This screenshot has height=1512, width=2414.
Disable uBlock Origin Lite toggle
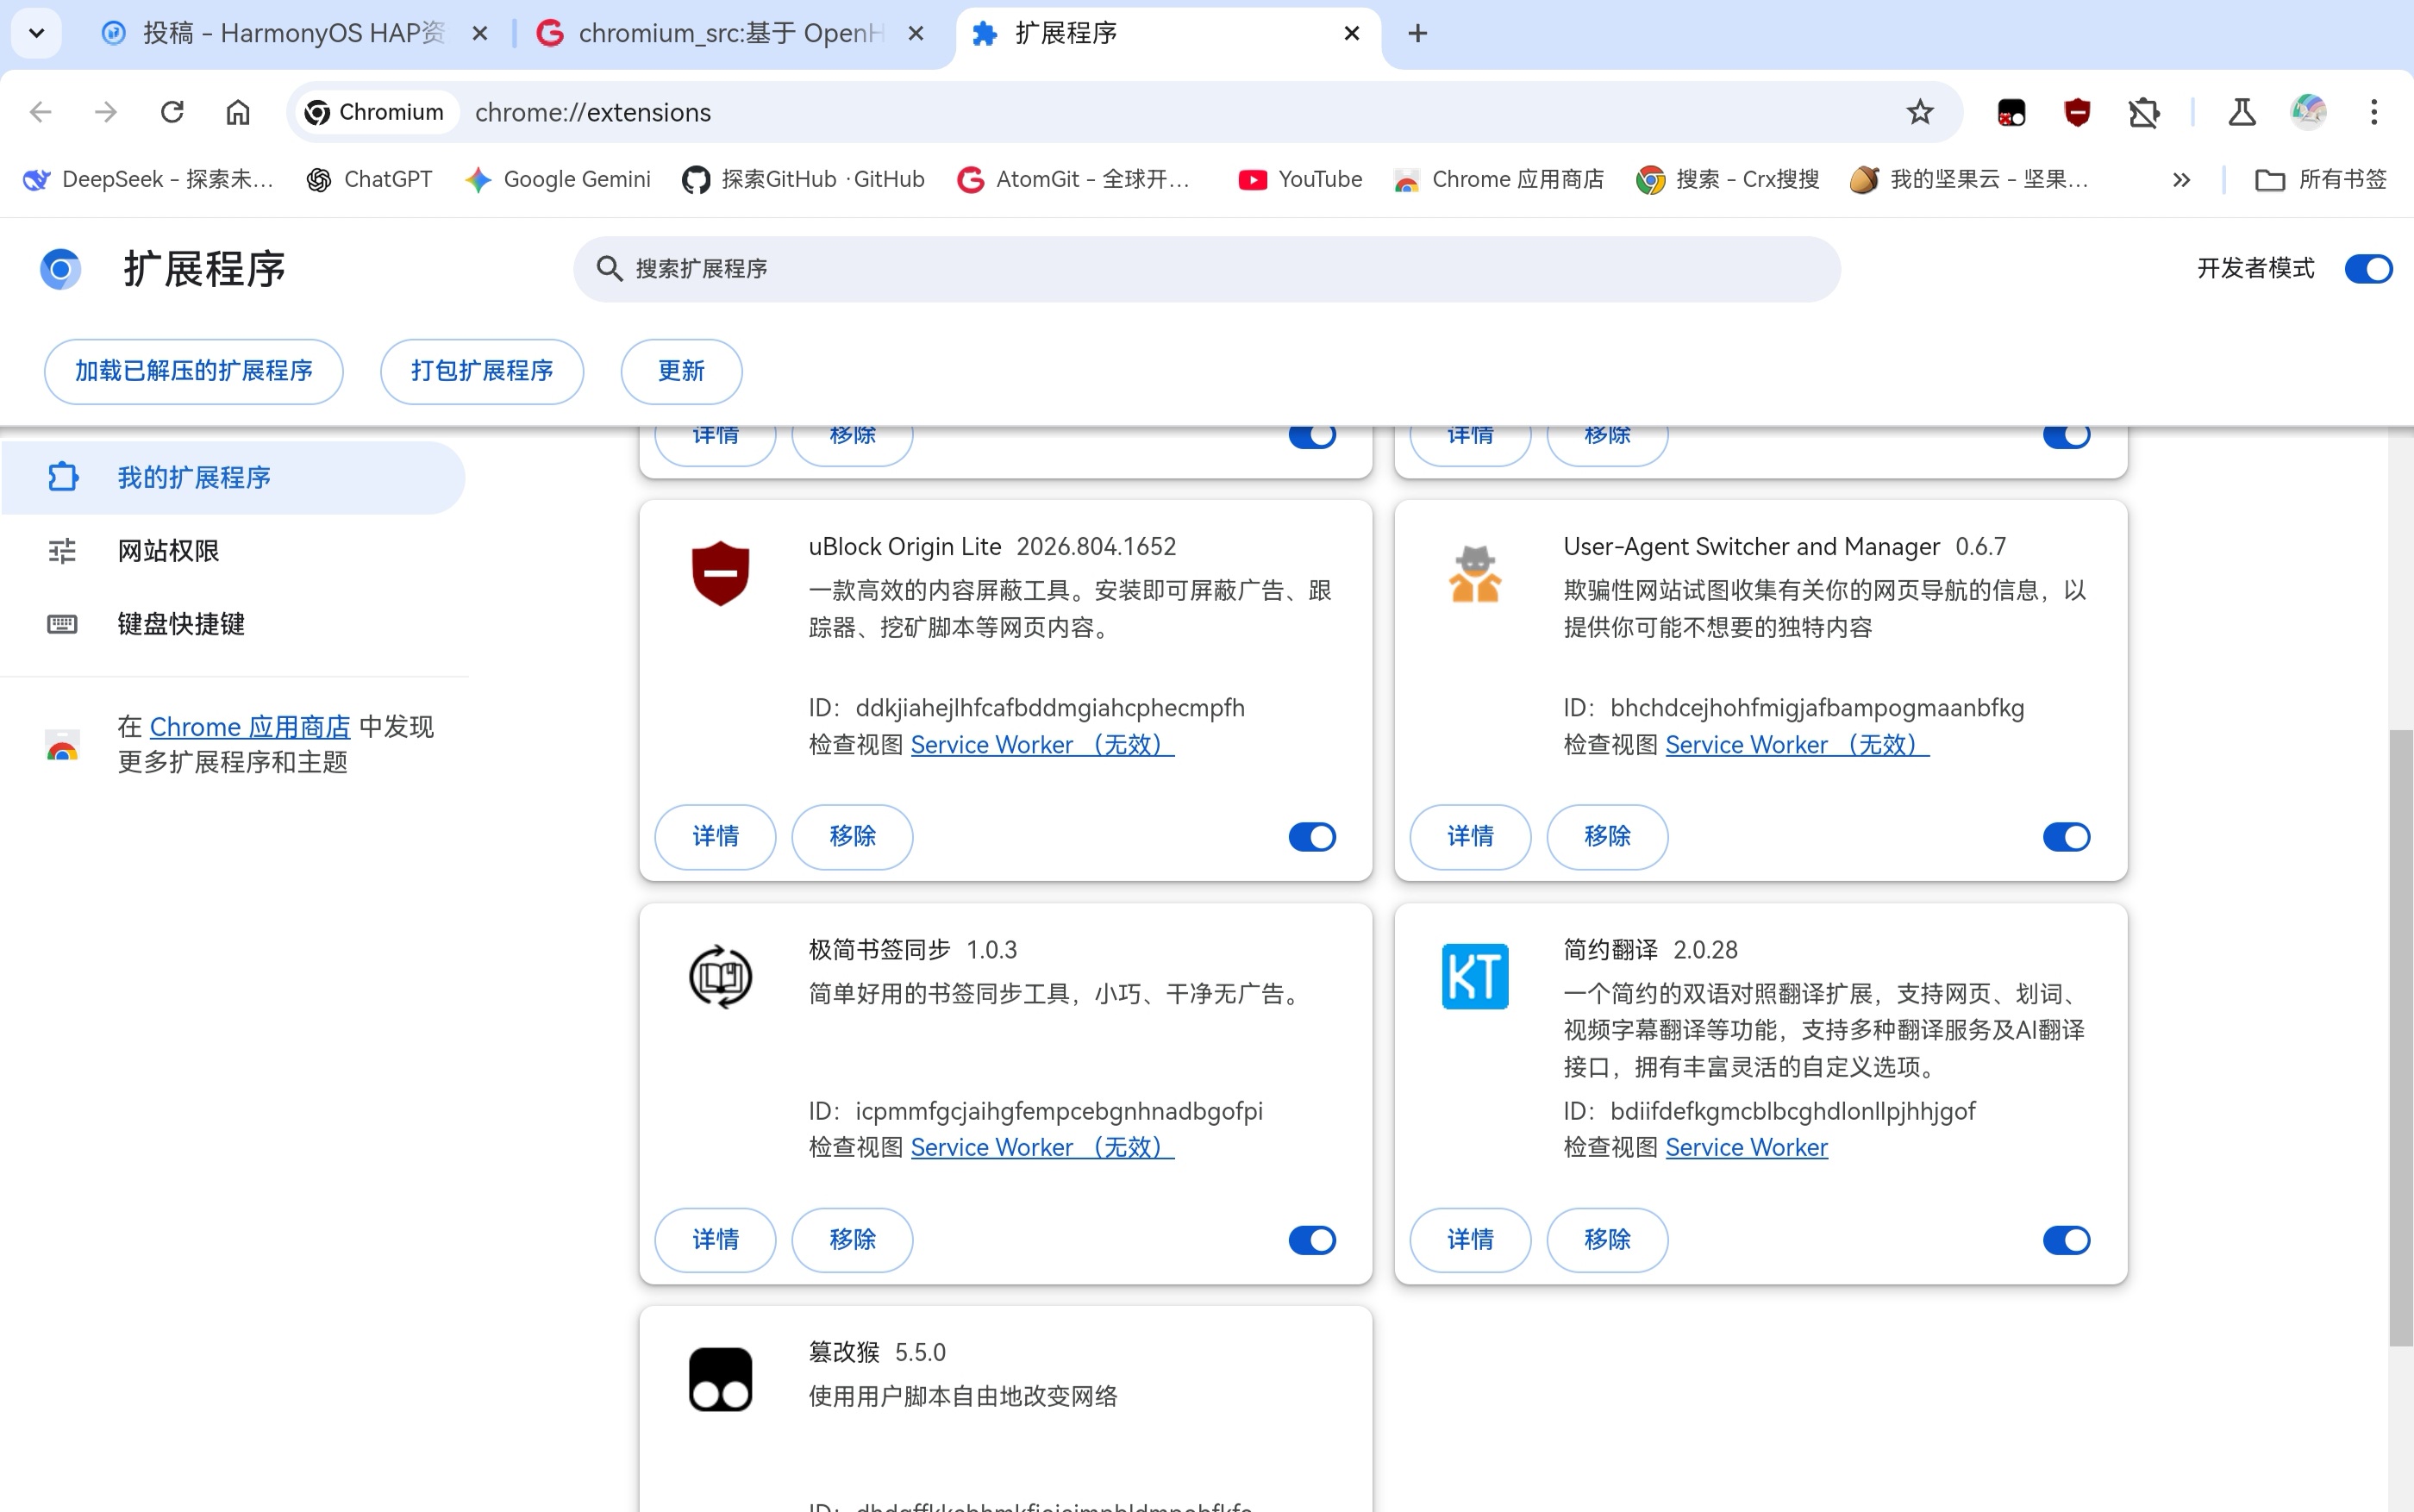pyautogui.click(x=1312, y=837)
